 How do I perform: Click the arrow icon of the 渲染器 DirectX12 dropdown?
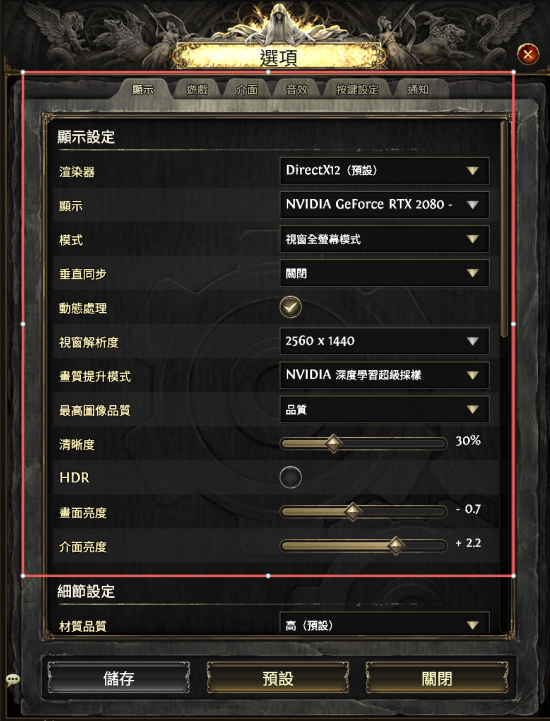472,171
